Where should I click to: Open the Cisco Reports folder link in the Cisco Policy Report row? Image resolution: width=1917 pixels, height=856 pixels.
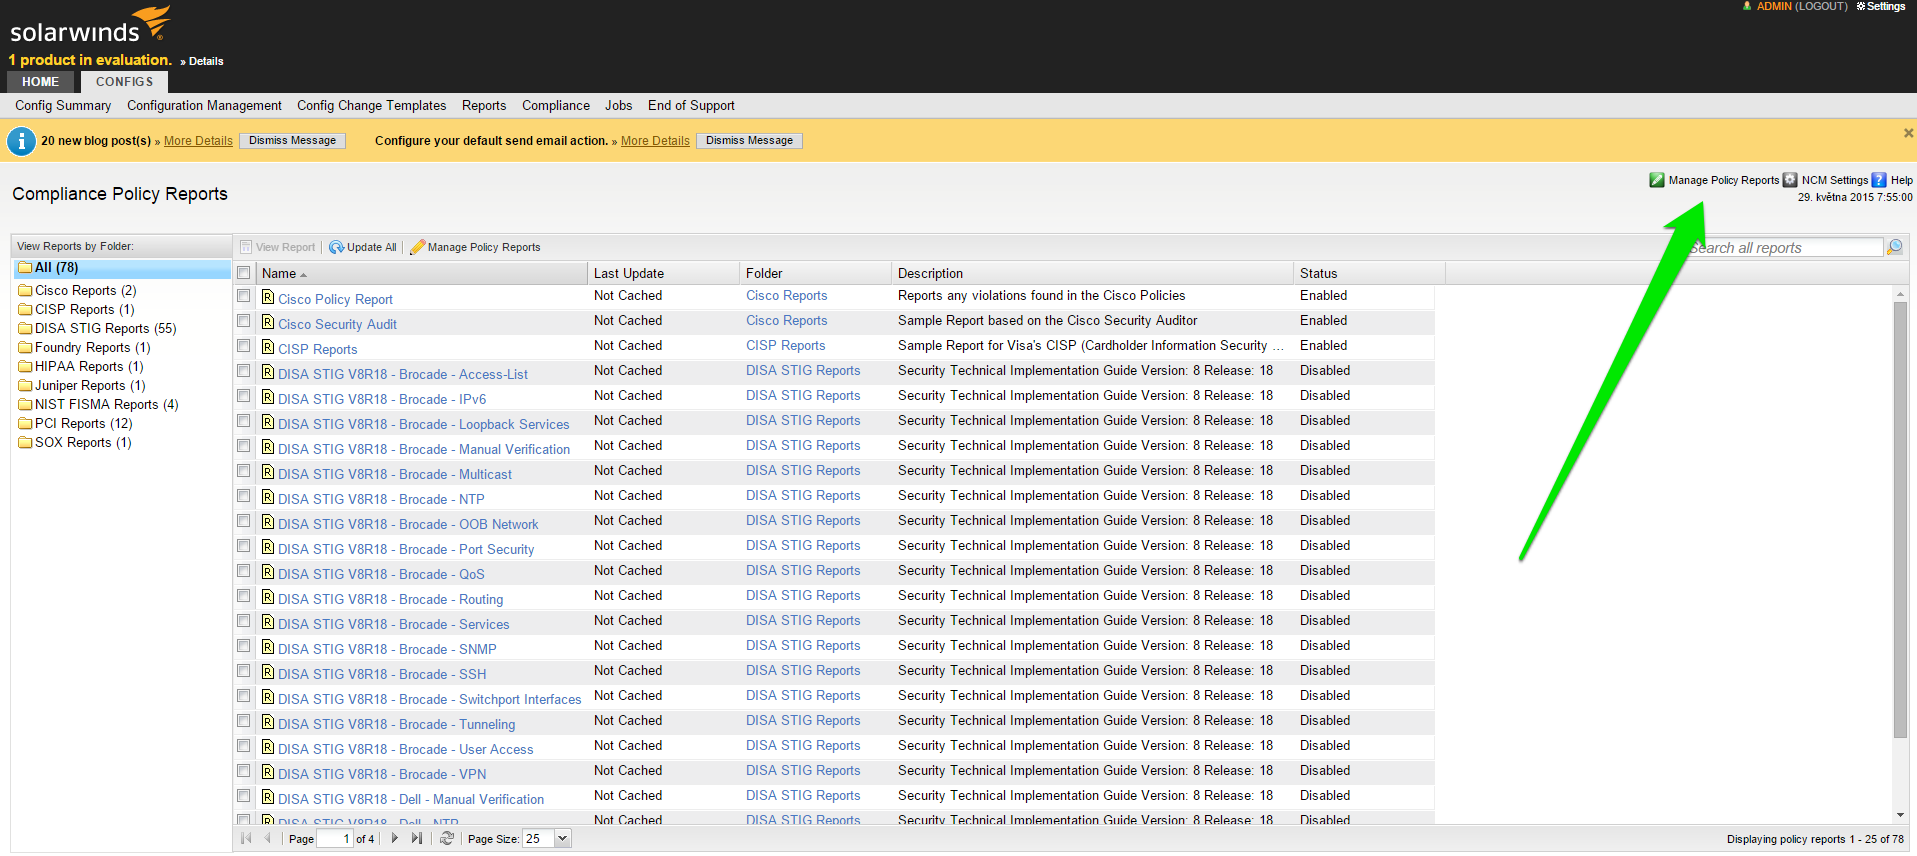tap(786, 295)
